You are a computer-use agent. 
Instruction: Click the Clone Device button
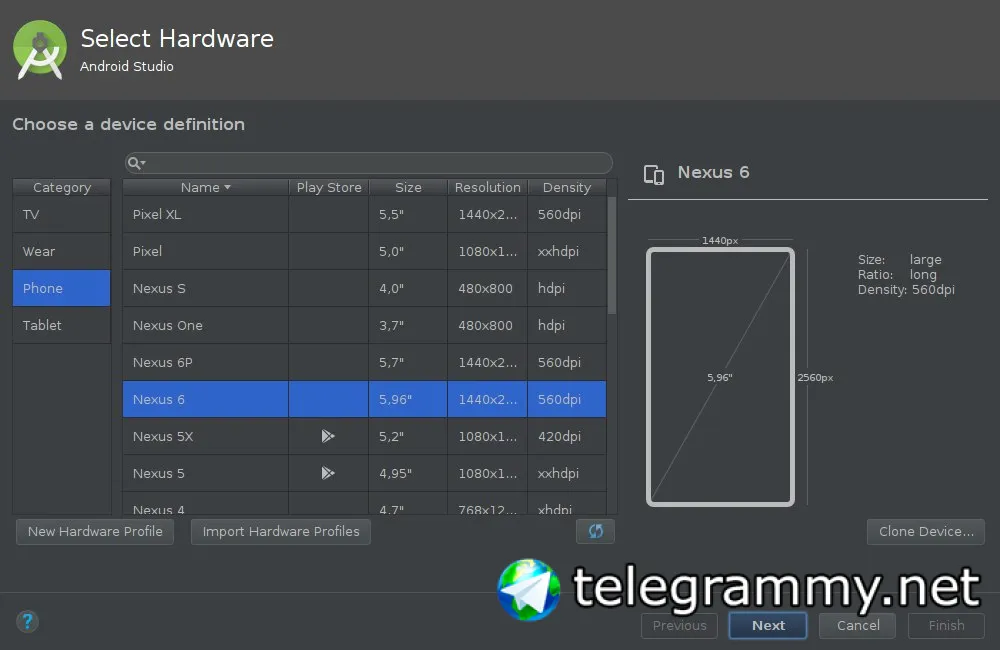click(x=926, y=531)
